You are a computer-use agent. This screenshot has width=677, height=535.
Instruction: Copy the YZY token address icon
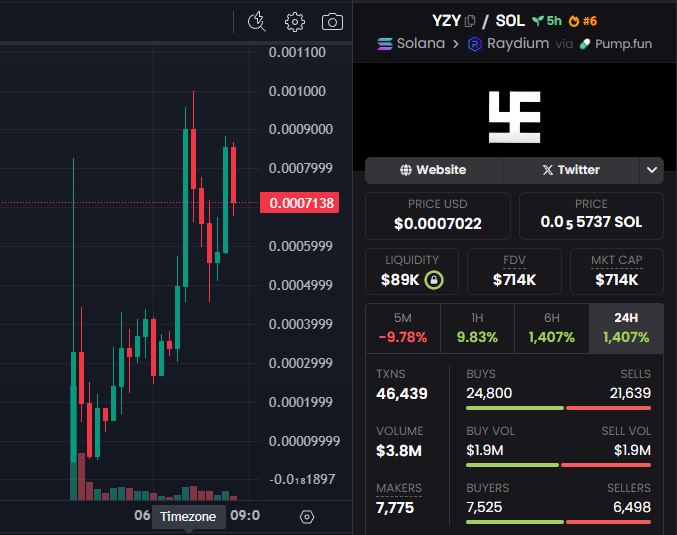coord(470,21)
